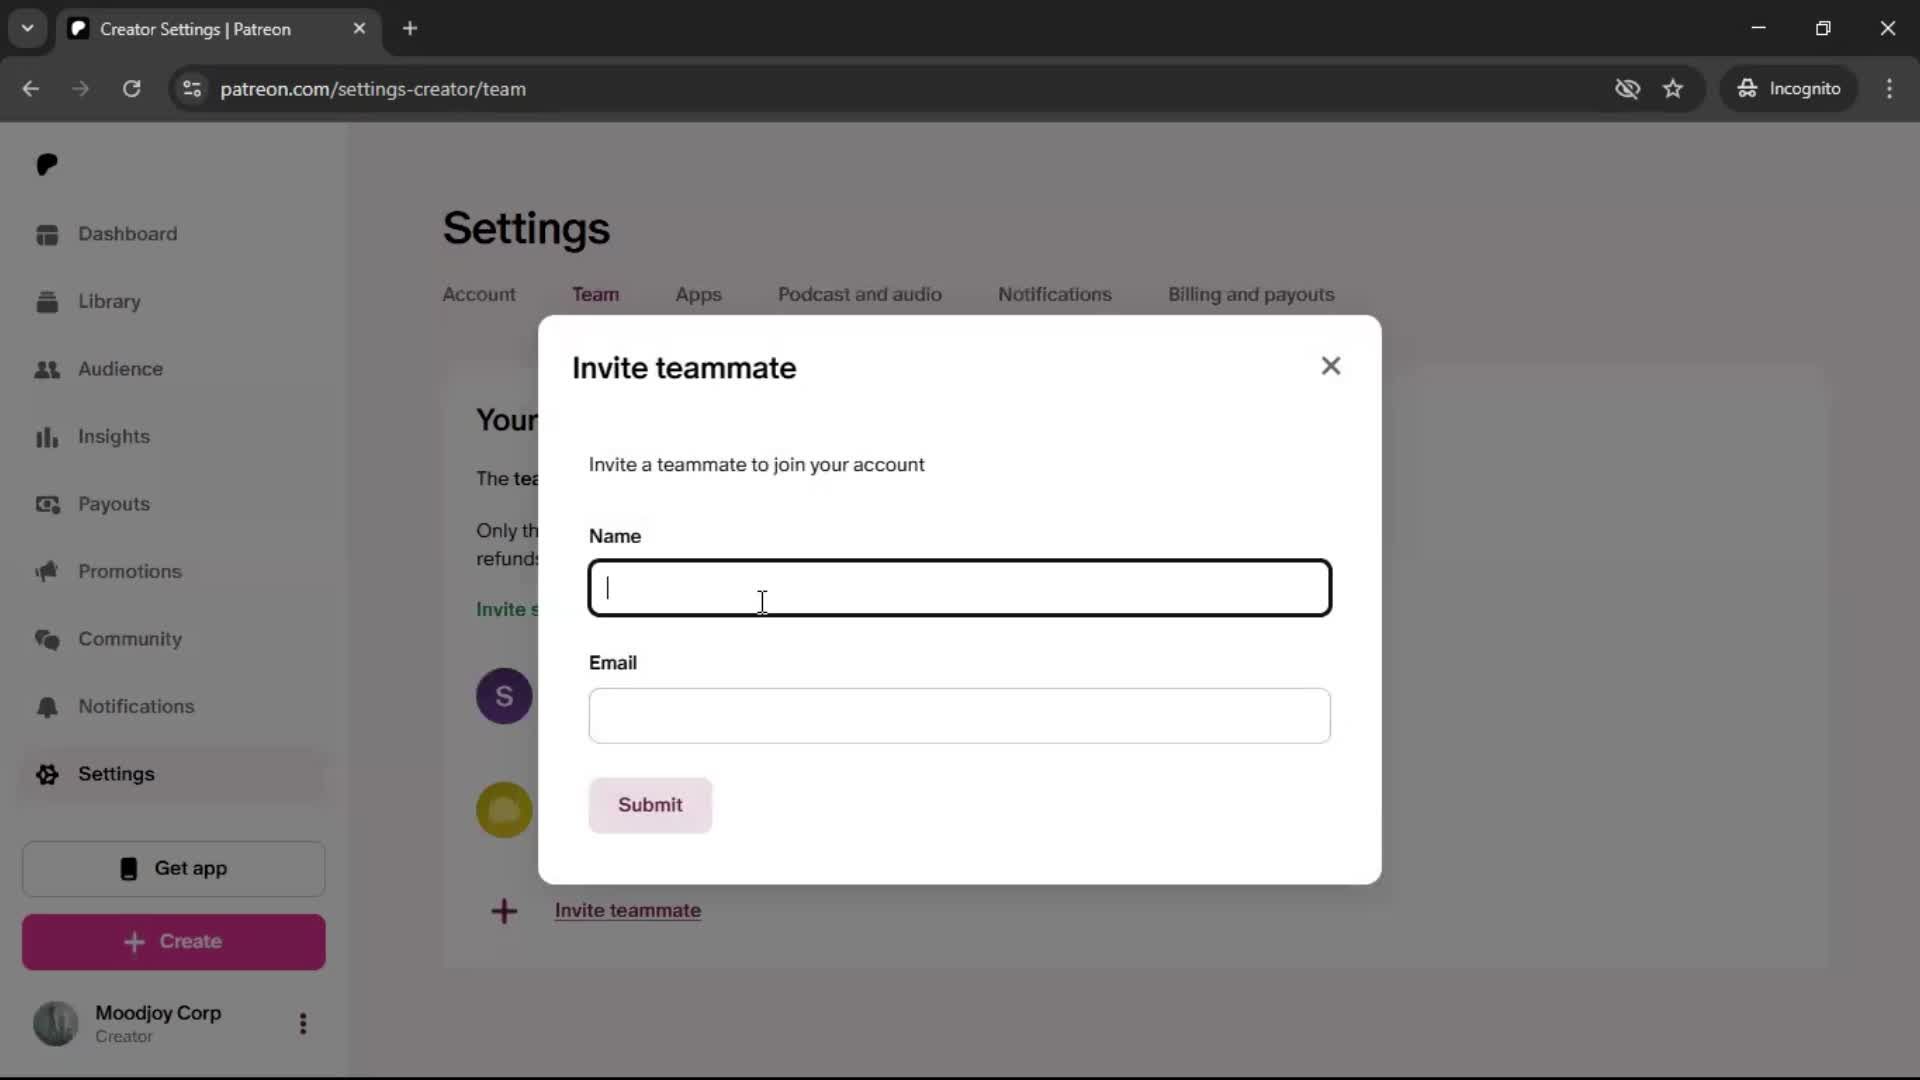Viewport: 1920px width, 1080px height.
Task: Open Insights icon in sidebar
Action: (47, 437)
